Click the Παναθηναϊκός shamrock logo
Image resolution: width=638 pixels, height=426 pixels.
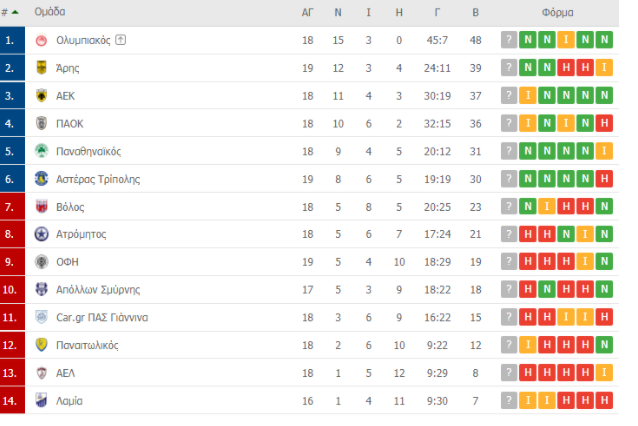pyautogui.click(x=41, y=151)
